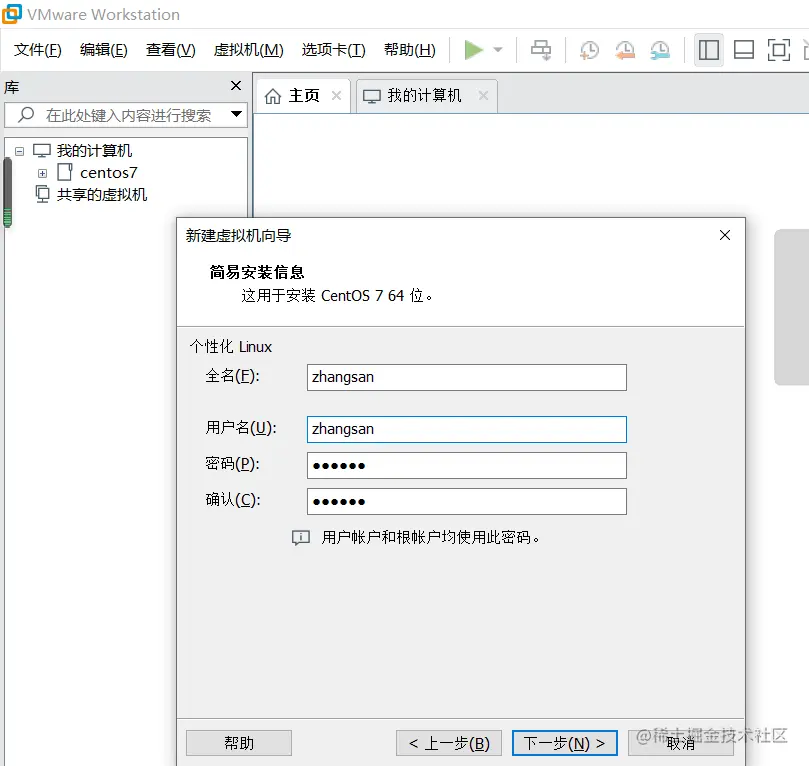Image resolution: width=809 pixels, height=766 pixels.
Task: Enter full screen mode icon
Action: [779, 50]
